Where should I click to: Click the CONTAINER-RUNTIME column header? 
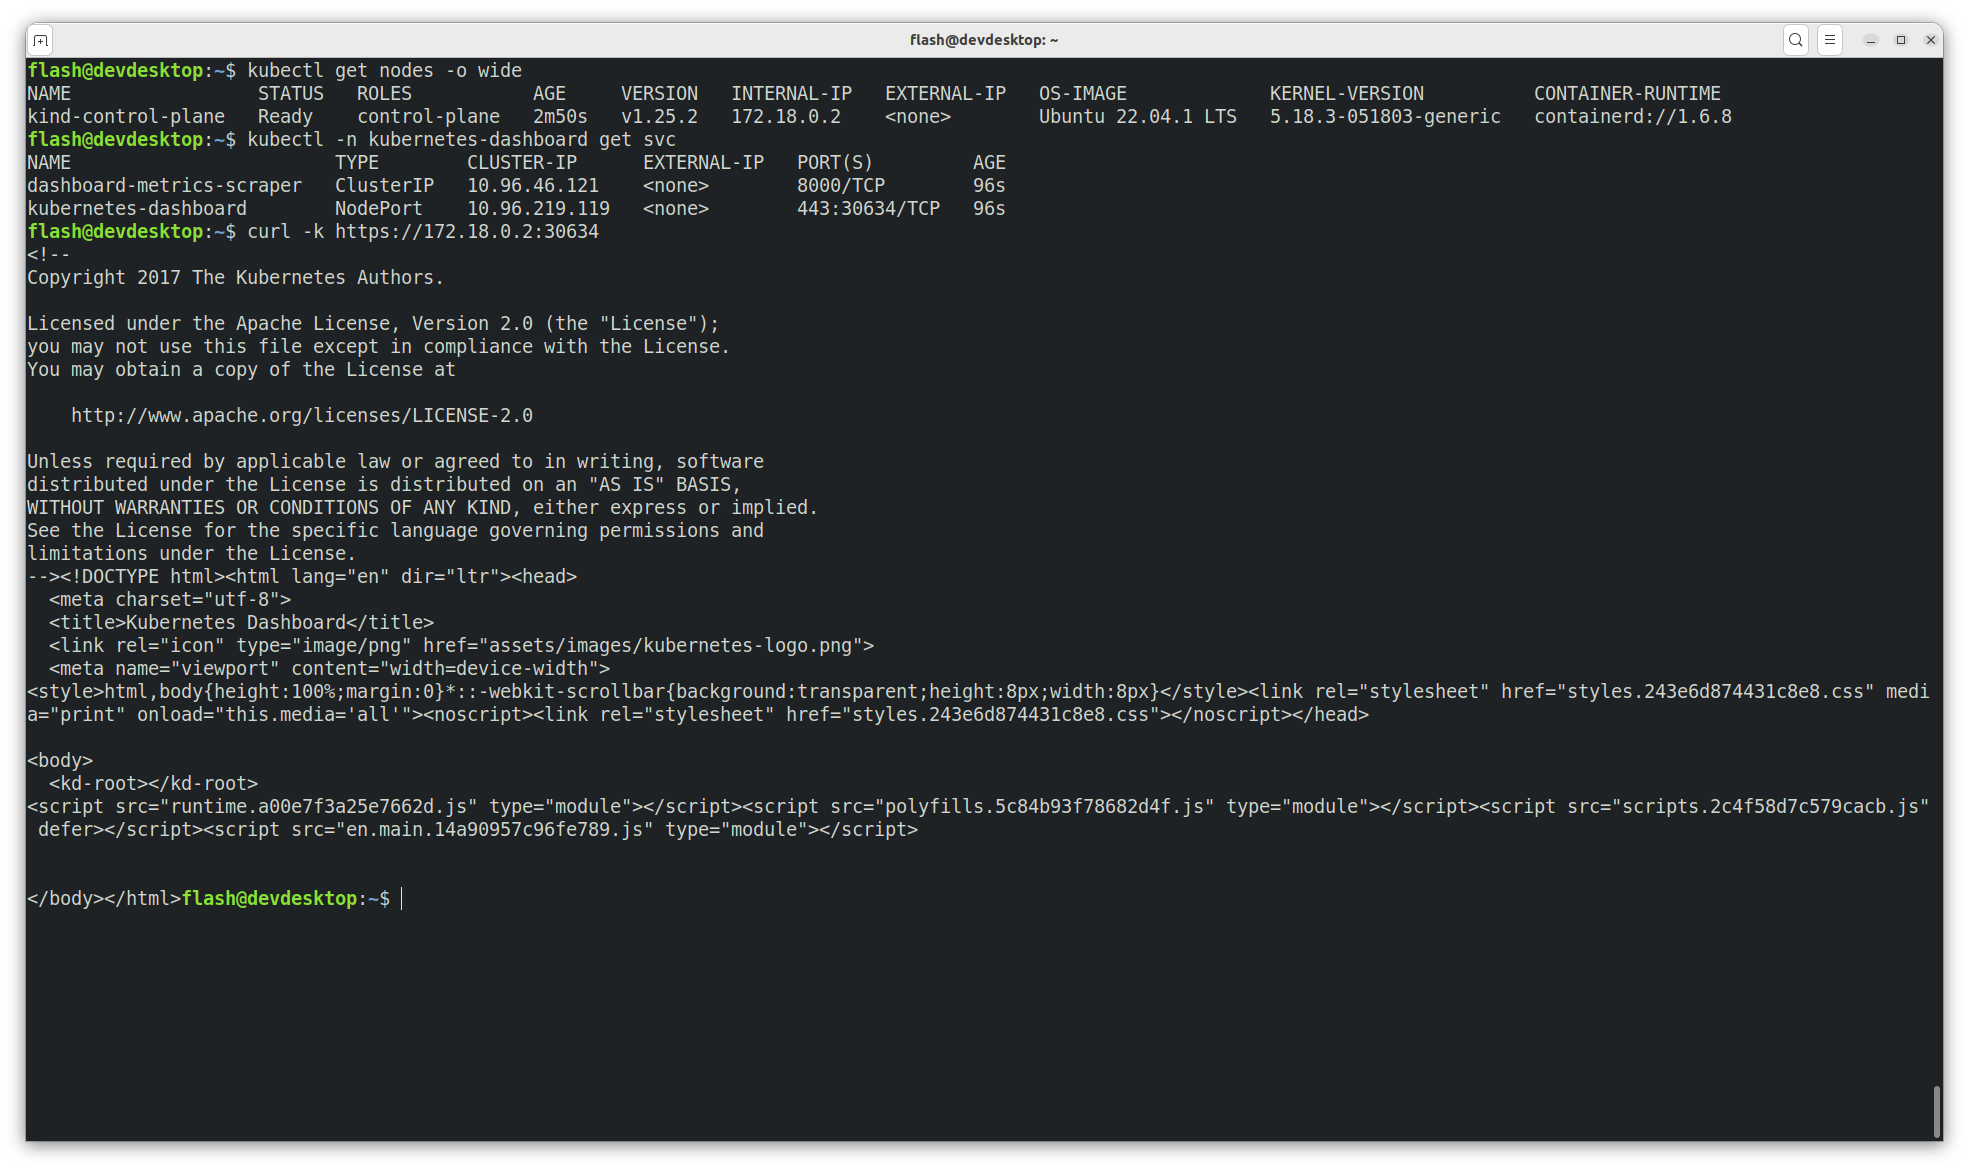(1627, 93)
